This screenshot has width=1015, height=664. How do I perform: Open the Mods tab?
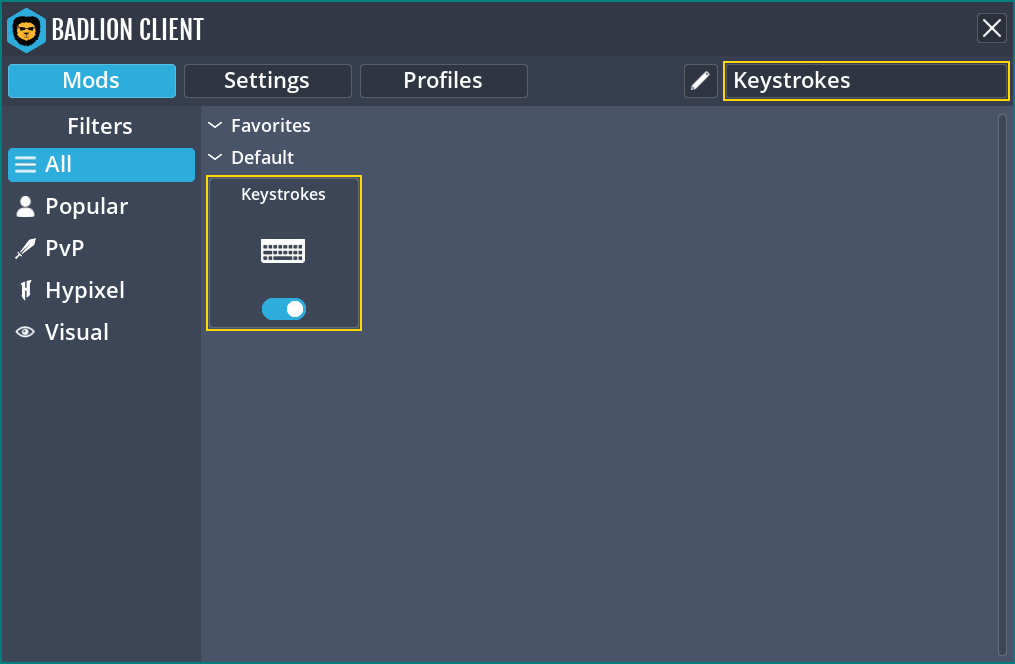92,81
